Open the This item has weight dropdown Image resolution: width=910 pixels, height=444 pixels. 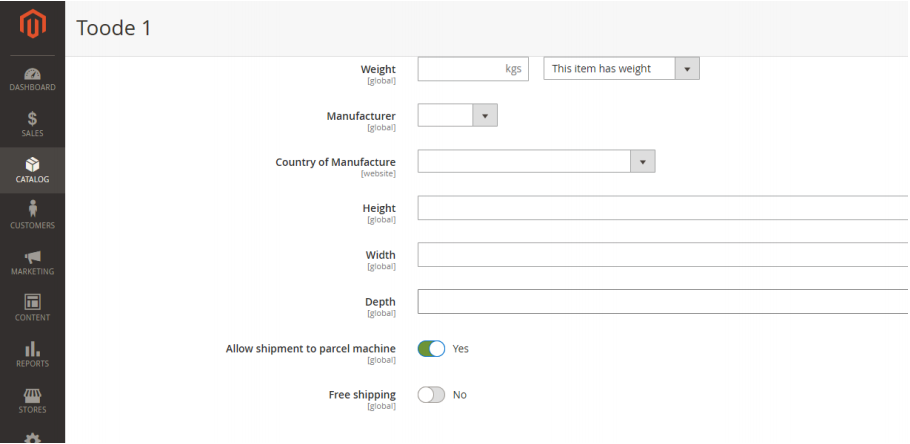[x=622, y=68]
